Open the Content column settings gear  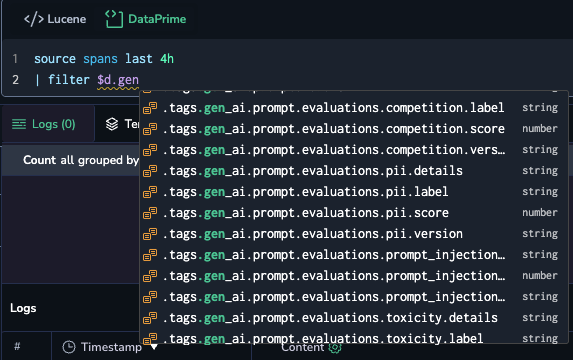(x=335, y=348)
